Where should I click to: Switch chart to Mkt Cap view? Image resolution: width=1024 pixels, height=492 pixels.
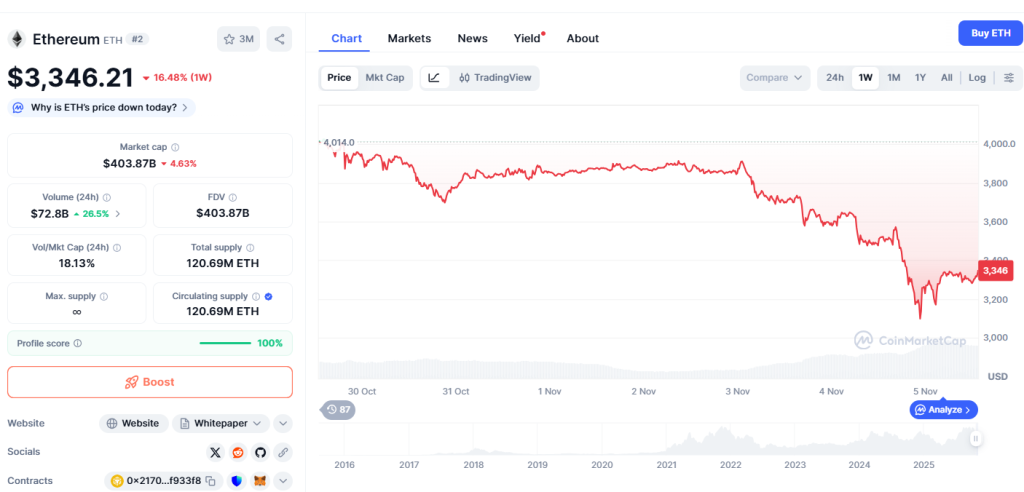pos(385,77)
